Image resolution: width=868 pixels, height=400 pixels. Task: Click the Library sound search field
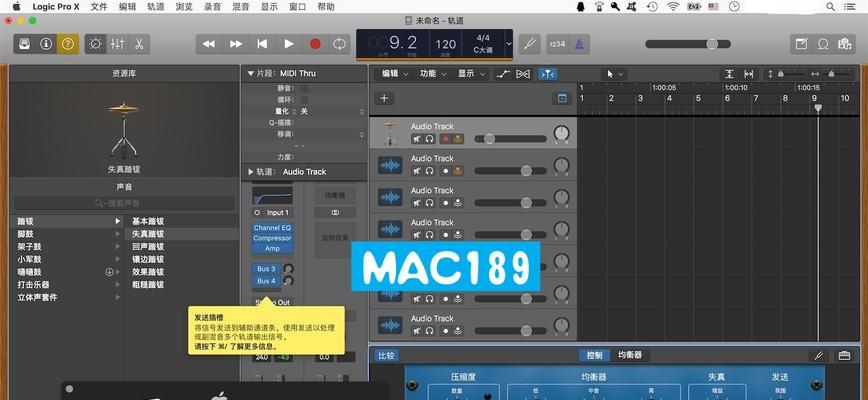pos(124,203)
